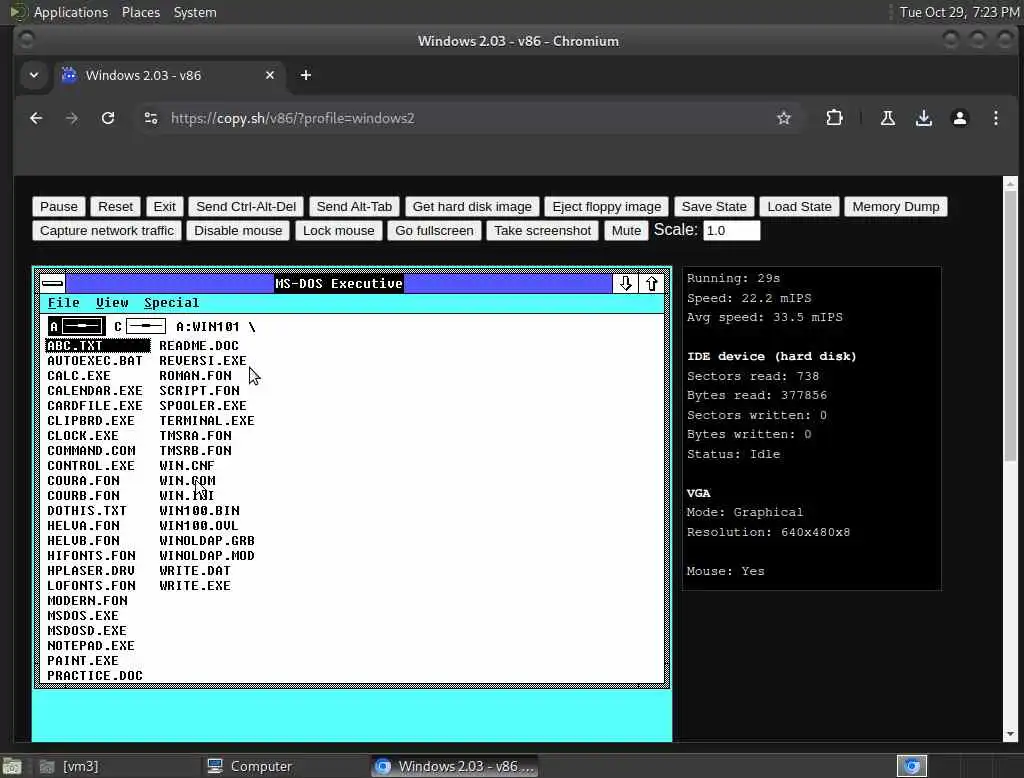This screenshot has width=1024, height=778.
Task: Open the Chromium profile avatar icon
Action: (959, 118)
